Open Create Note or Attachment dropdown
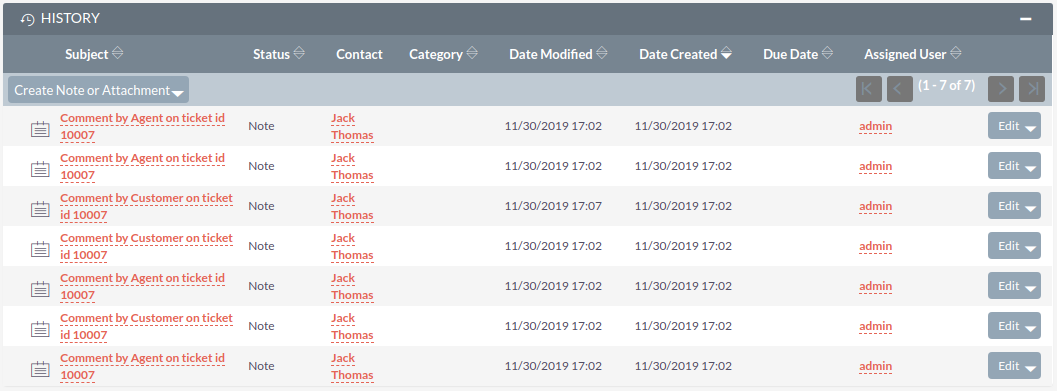The width and height of the screenshot is (1057, 391). (98, 90)
